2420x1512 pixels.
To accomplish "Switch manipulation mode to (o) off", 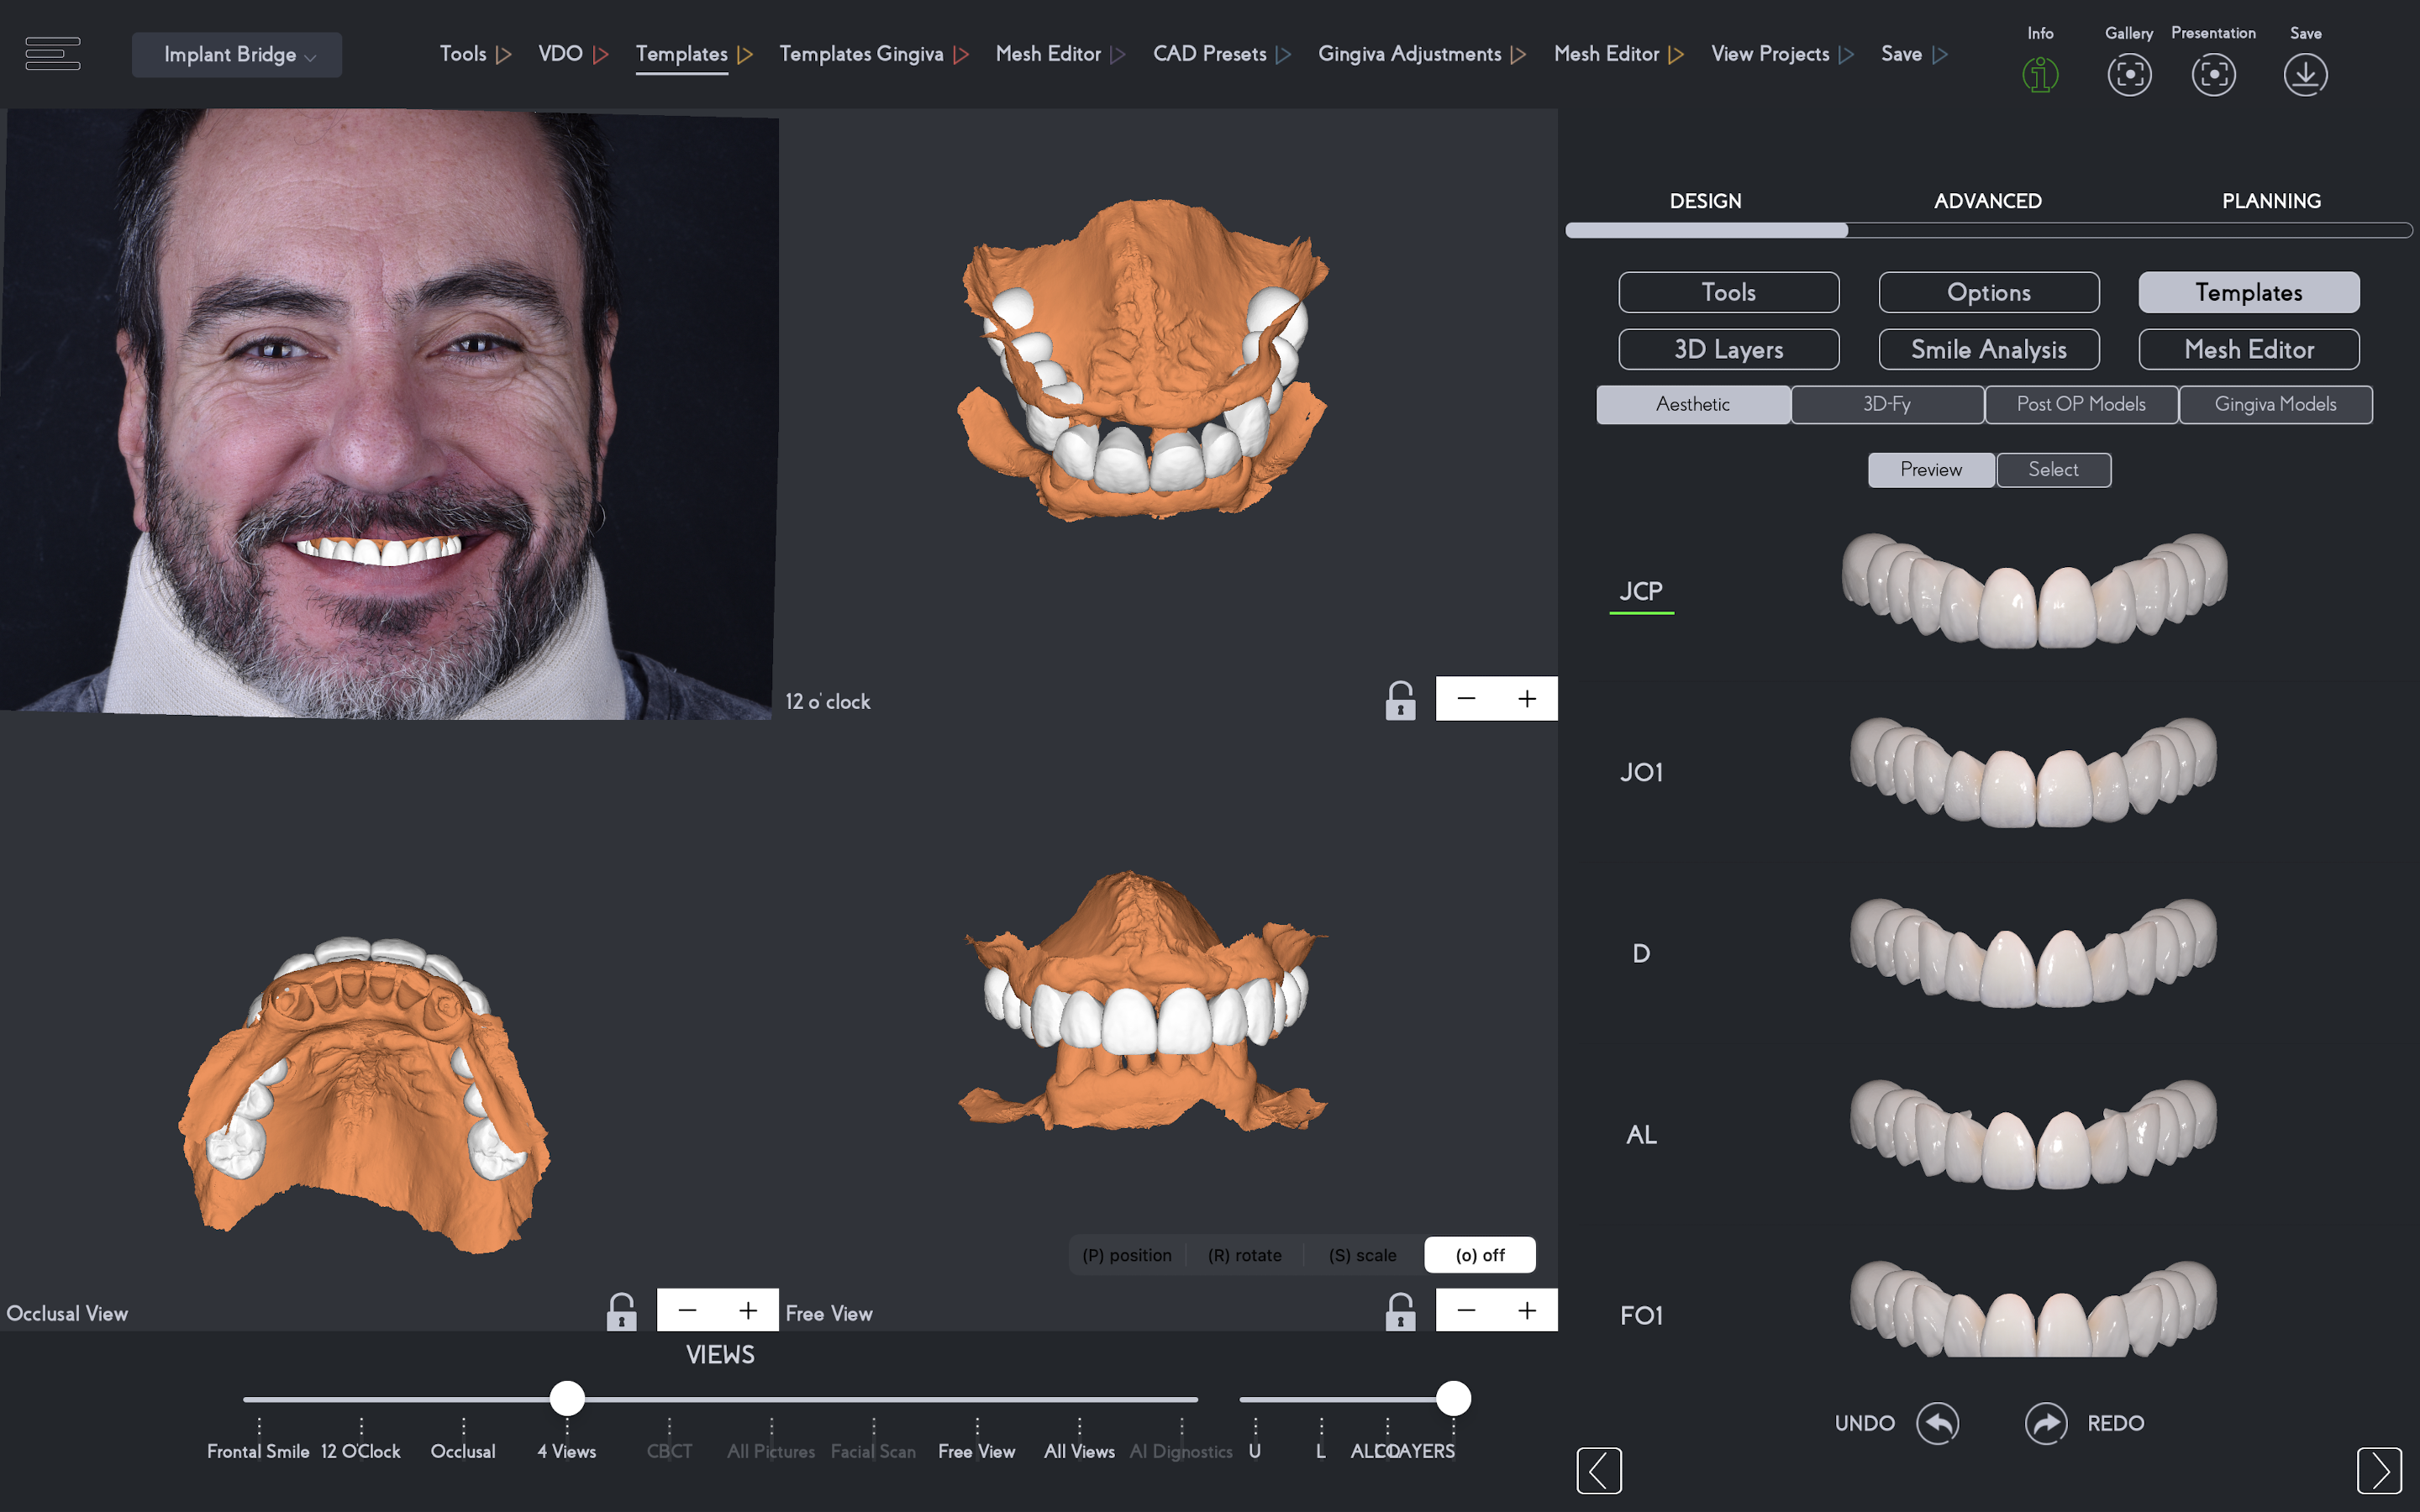I will tap(1479, 1255).
